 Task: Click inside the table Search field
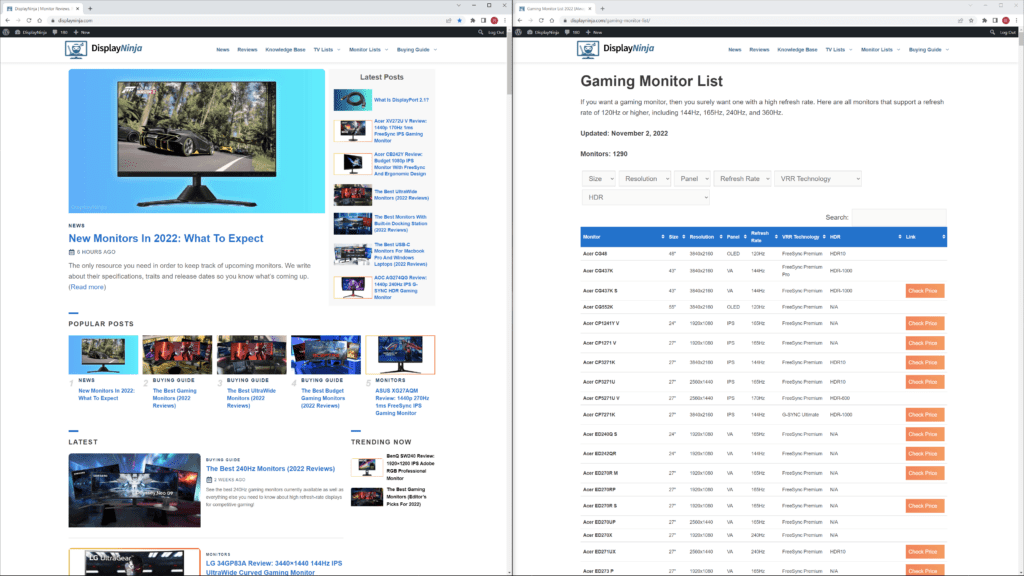[x=900, y=217]
